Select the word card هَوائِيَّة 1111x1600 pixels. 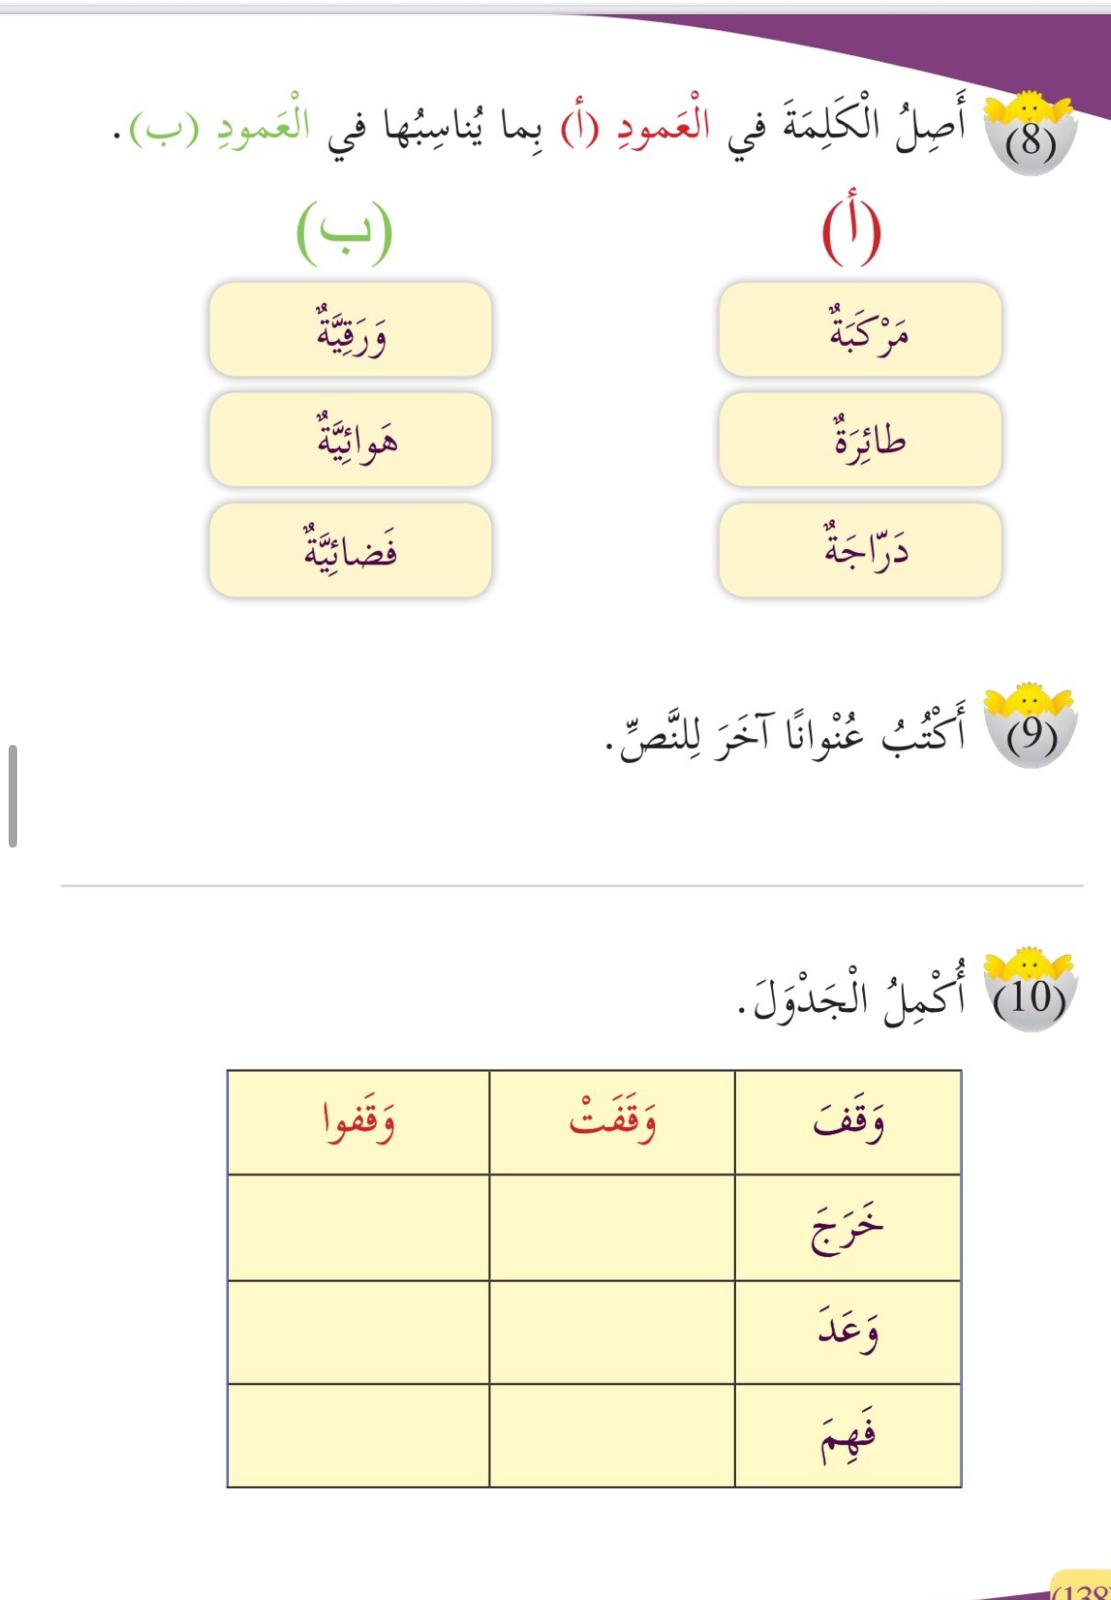pyautogui.click(x=350, y=440)
